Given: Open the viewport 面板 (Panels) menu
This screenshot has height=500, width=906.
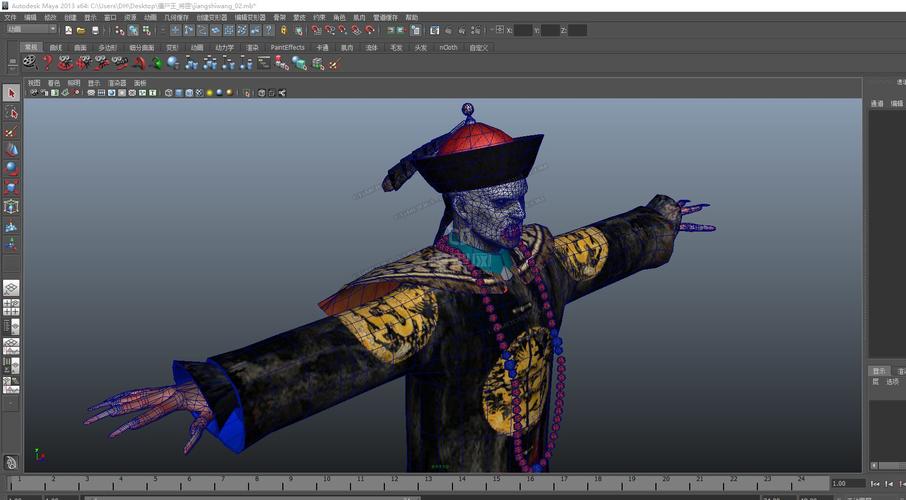Looking at the screenshot, I should pyautogui.click(x=140, y=83).
